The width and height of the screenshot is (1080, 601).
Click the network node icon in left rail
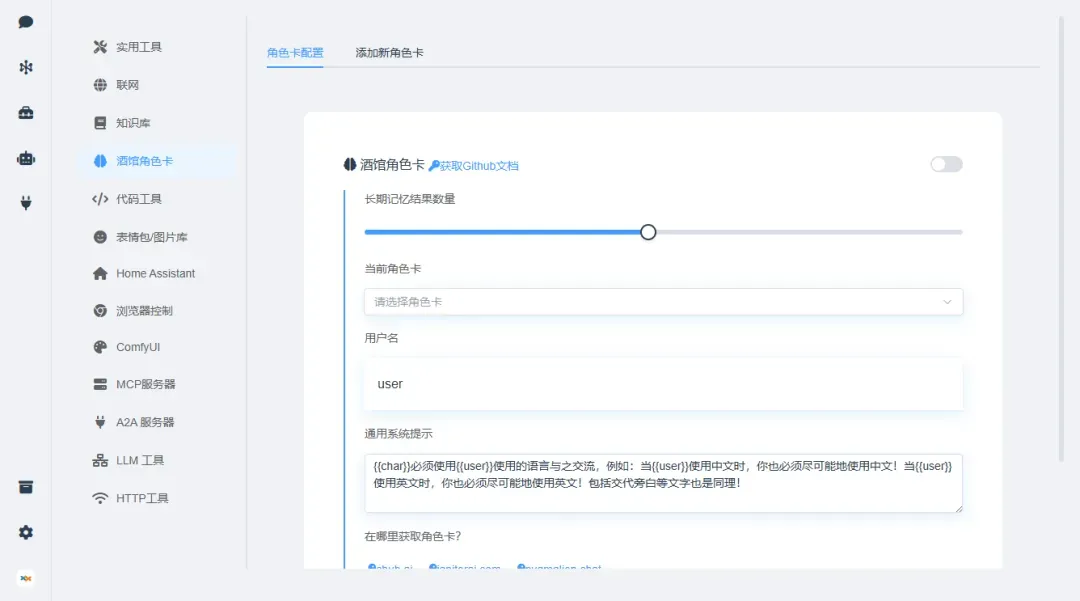26,67
